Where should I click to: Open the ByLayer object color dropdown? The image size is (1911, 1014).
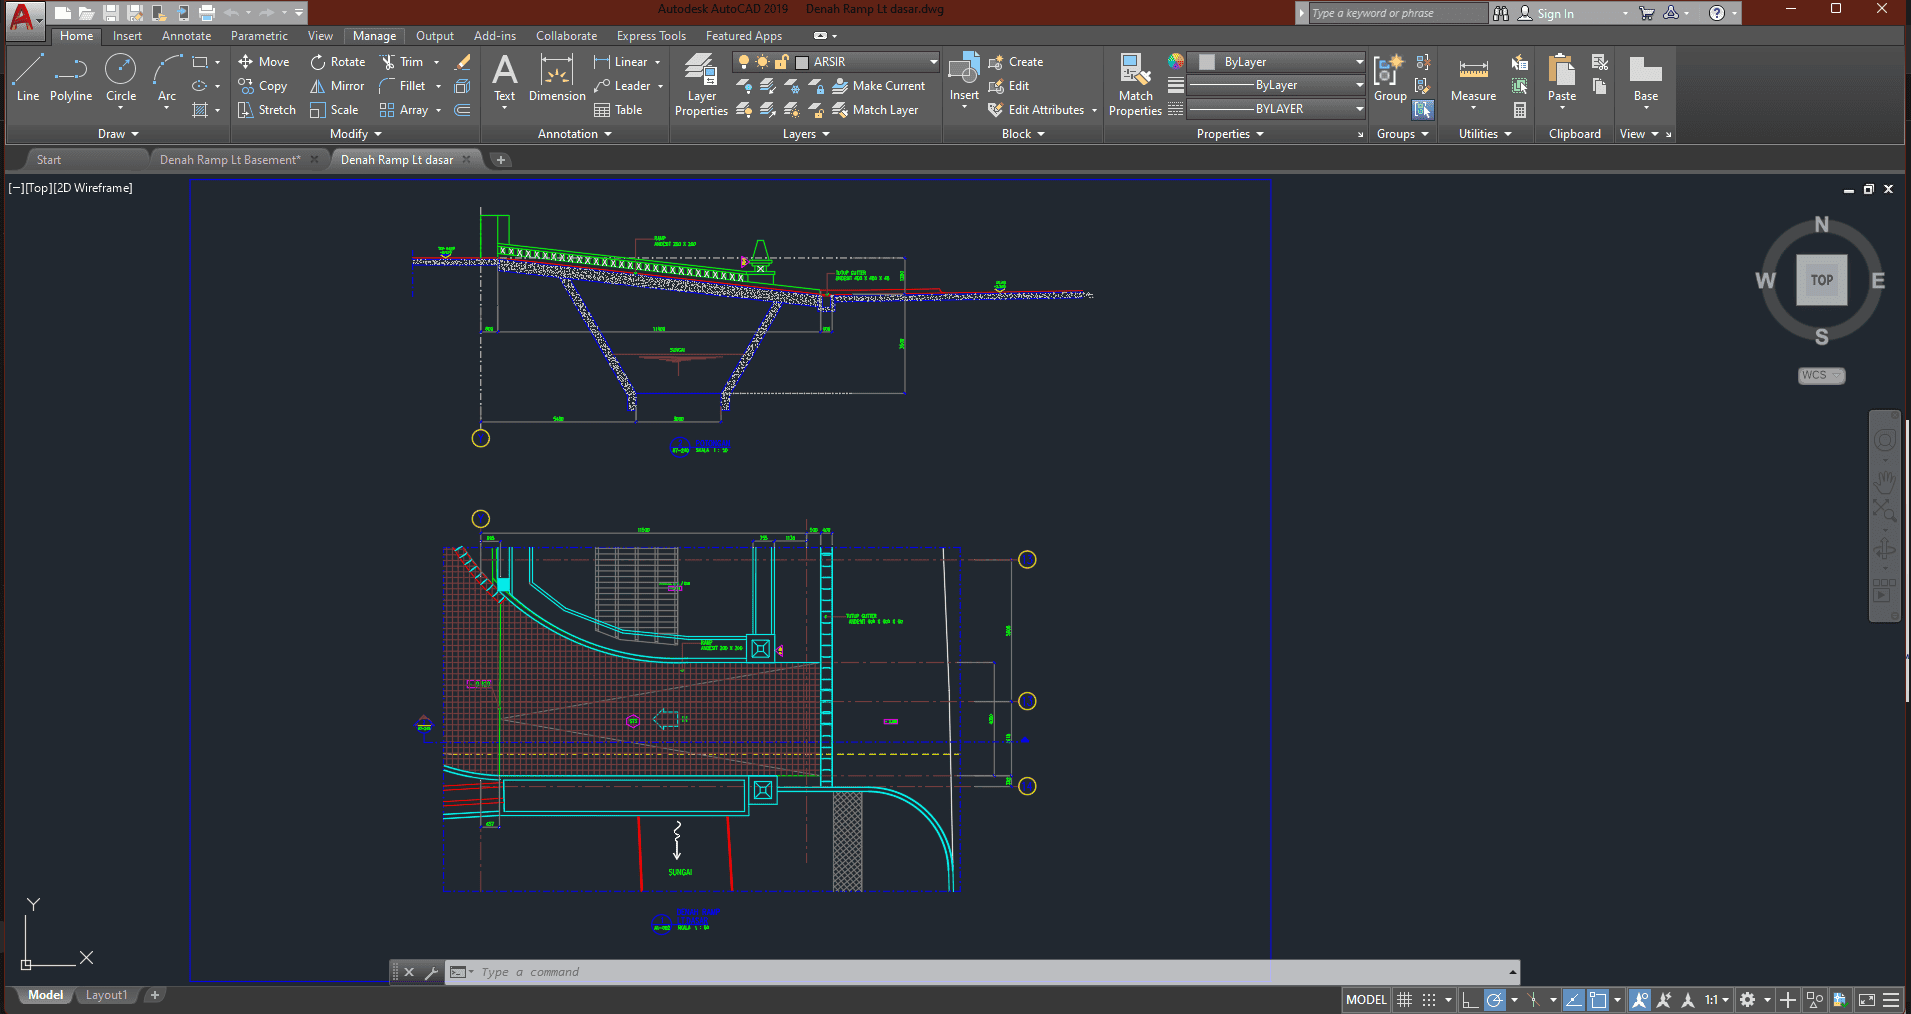(x=1358, y=62)
